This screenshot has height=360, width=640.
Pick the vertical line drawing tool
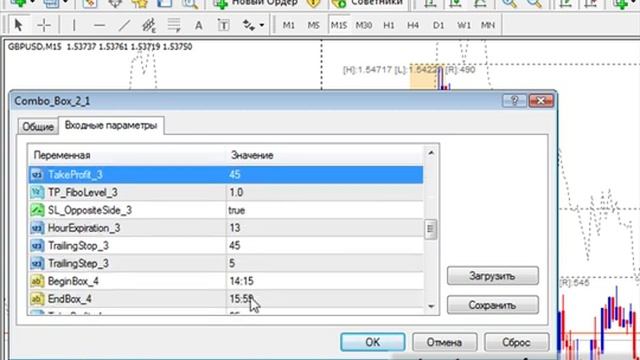click(x=74, y=25)
